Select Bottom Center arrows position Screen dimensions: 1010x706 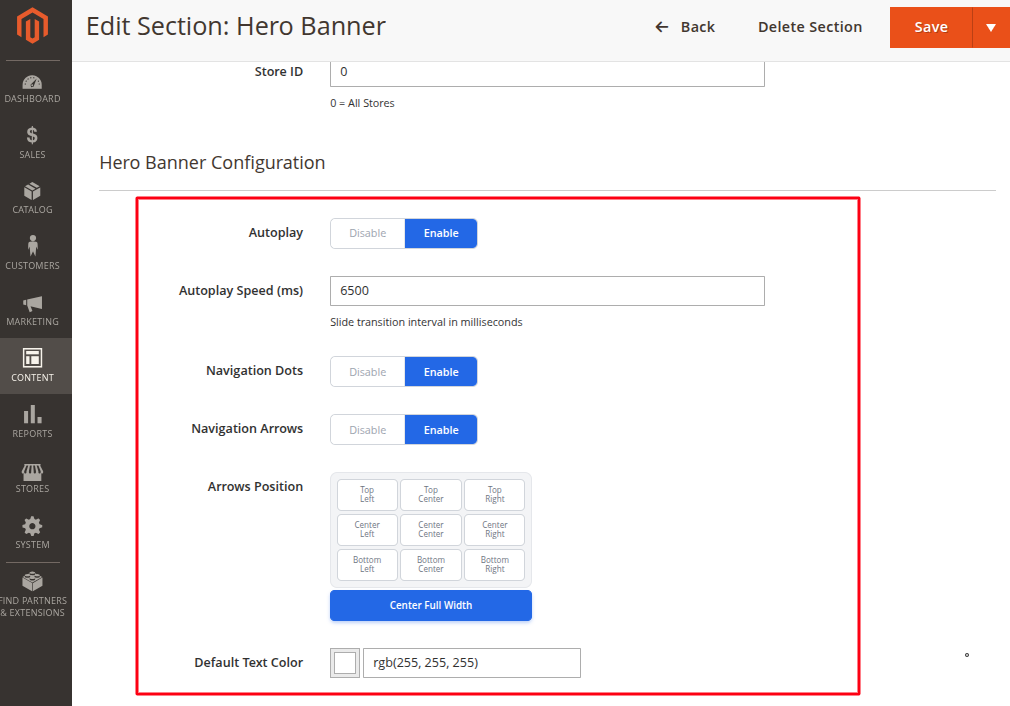coord(431,564)
